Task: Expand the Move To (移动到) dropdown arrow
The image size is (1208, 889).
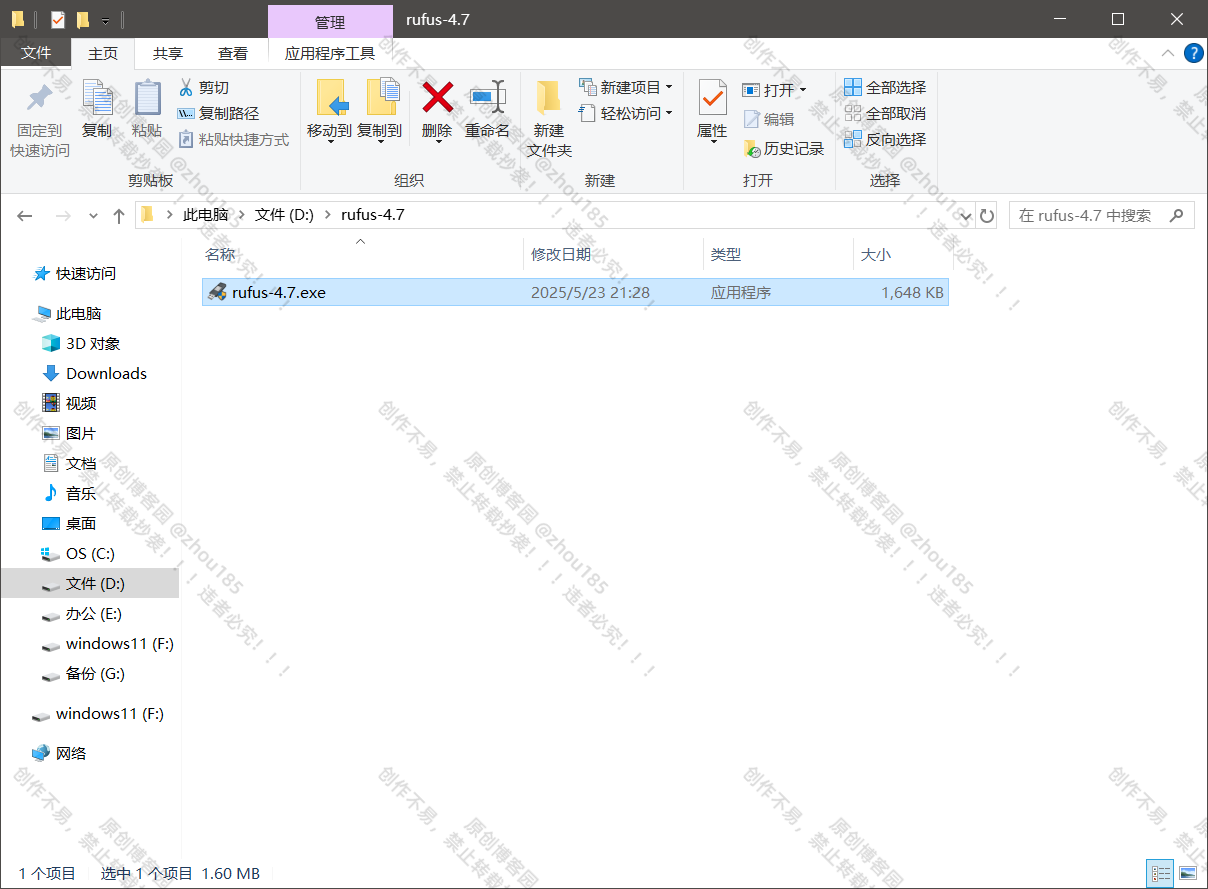Action: pos(329,143)
